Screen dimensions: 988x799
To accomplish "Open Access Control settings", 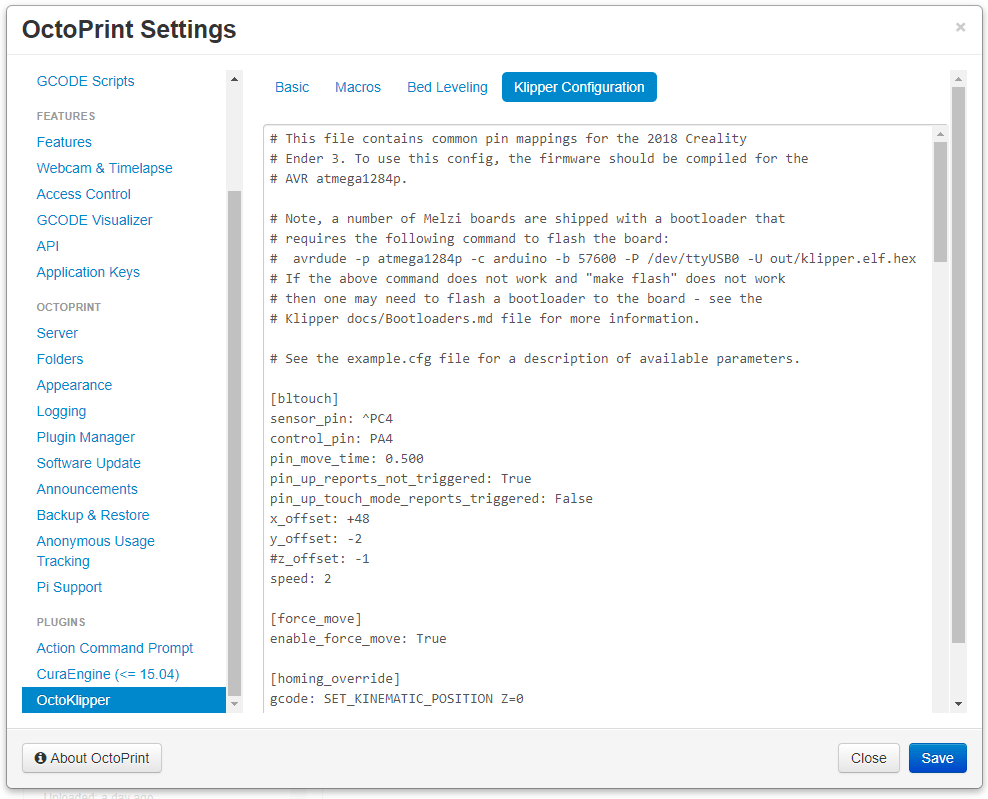I will point(83,194).
